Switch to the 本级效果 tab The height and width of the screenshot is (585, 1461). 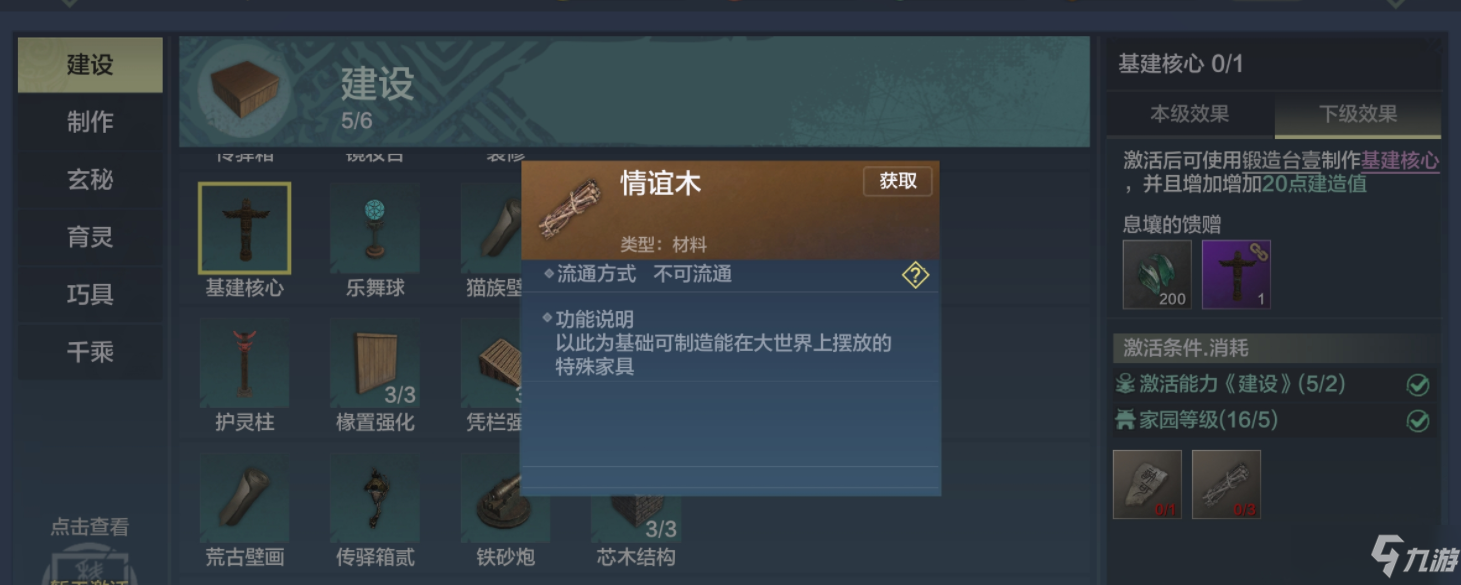click(1189, 114)
